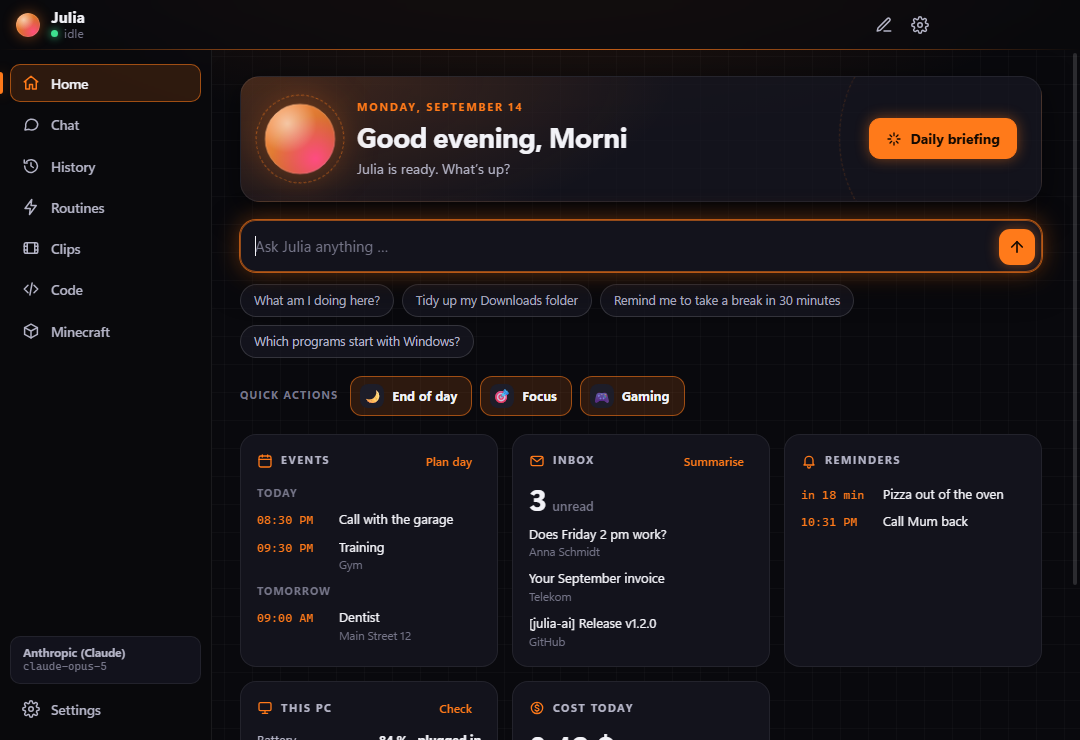
Task: Click the Code brackets icon in sidebar
Action: tap(31, 289)
